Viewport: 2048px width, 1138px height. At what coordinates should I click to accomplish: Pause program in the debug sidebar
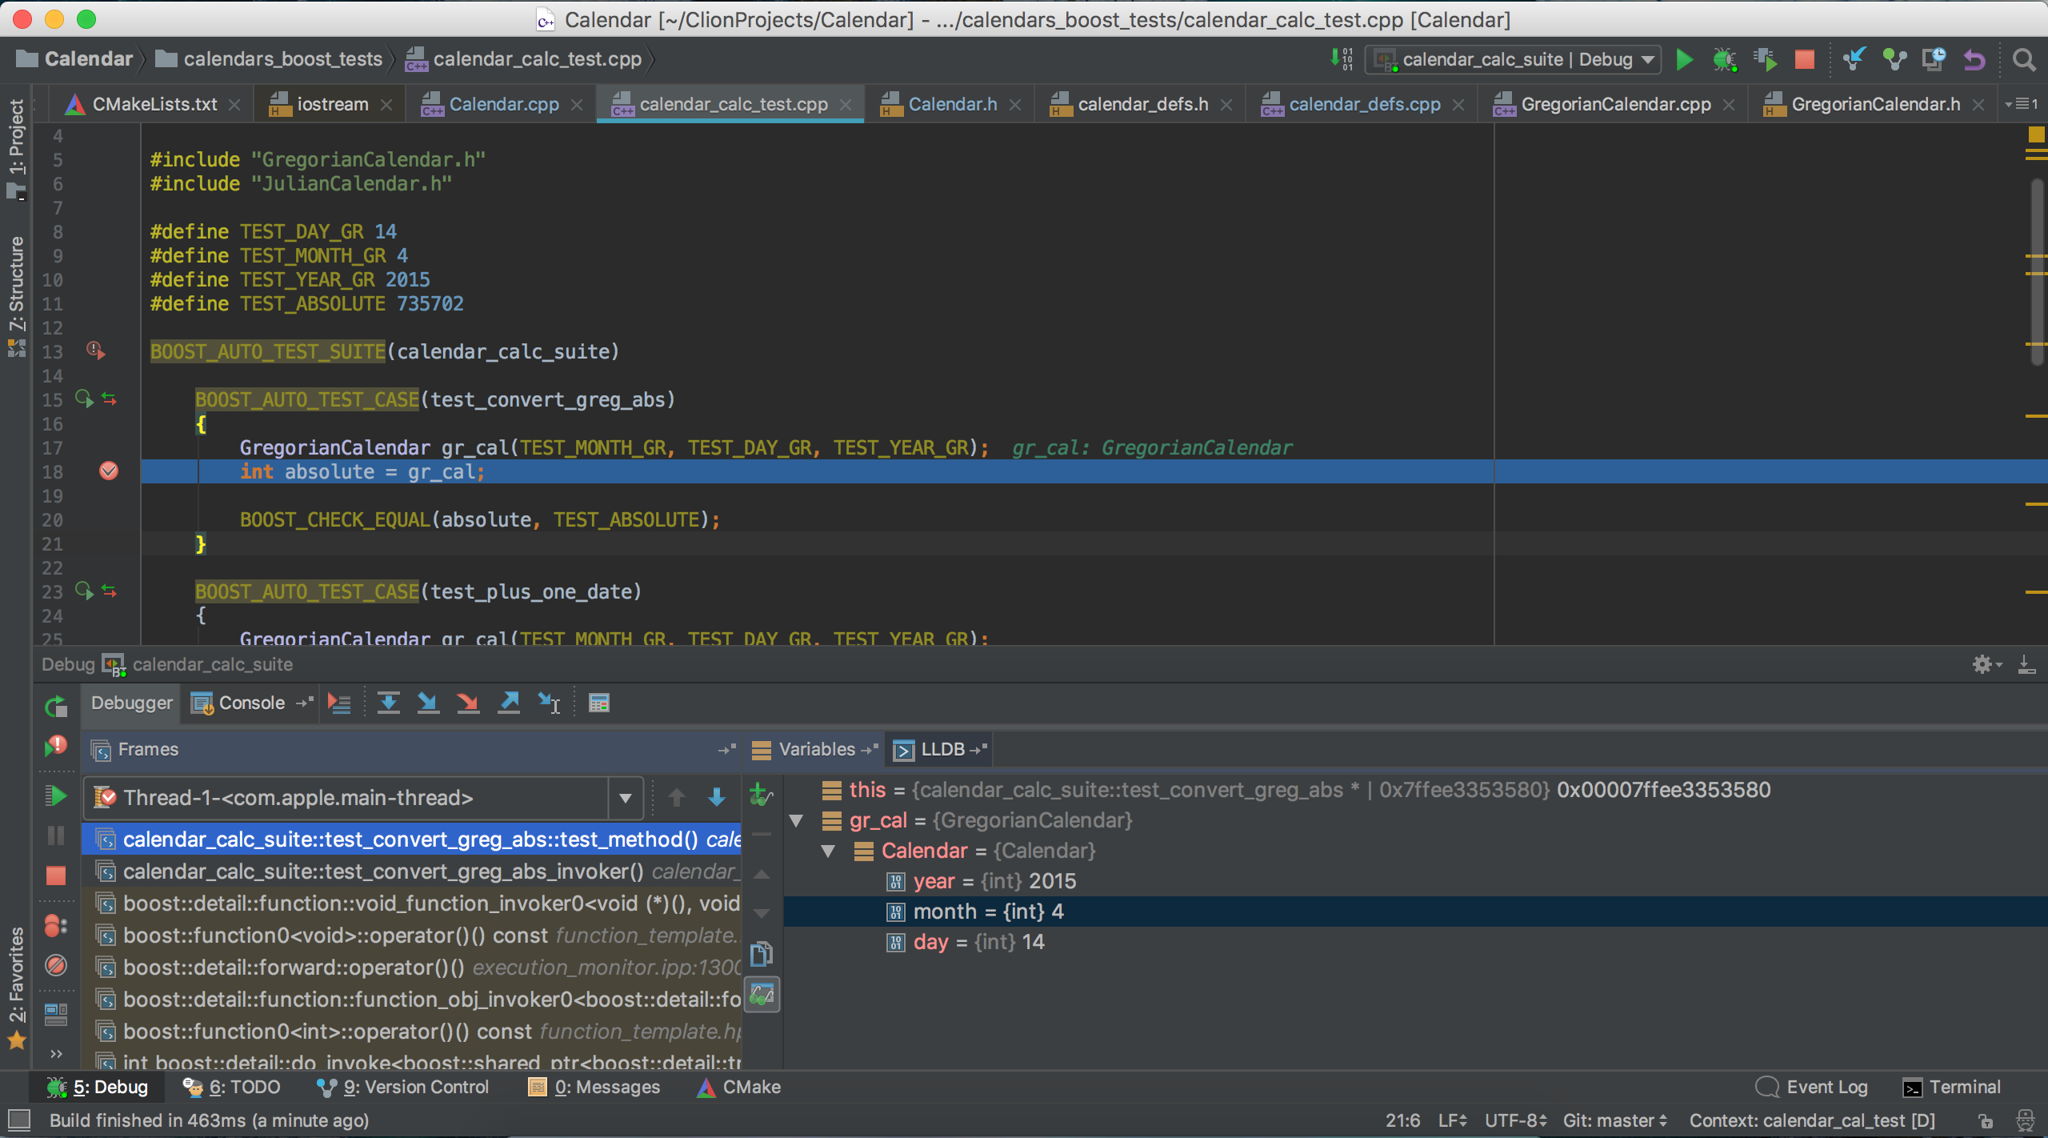coord(56,835)
